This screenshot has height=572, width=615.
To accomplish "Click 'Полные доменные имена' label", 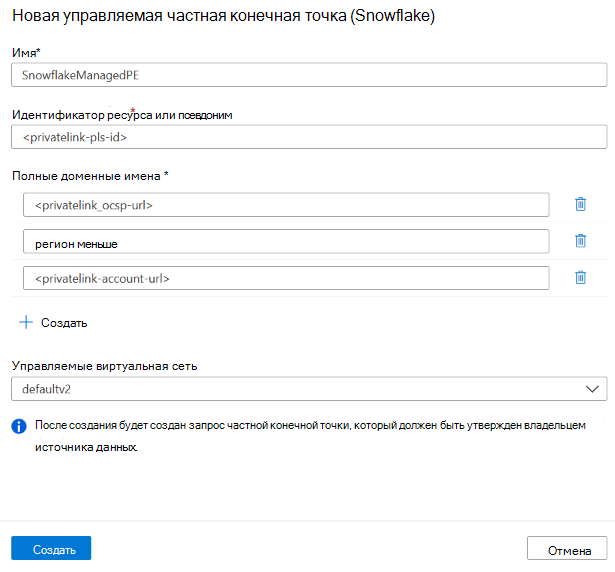I will point(90,176).
